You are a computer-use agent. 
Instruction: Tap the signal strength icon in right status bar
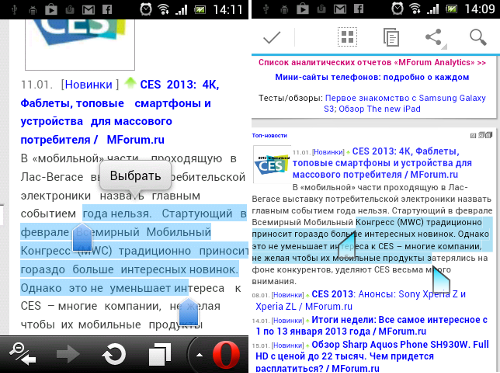[432, 9]
